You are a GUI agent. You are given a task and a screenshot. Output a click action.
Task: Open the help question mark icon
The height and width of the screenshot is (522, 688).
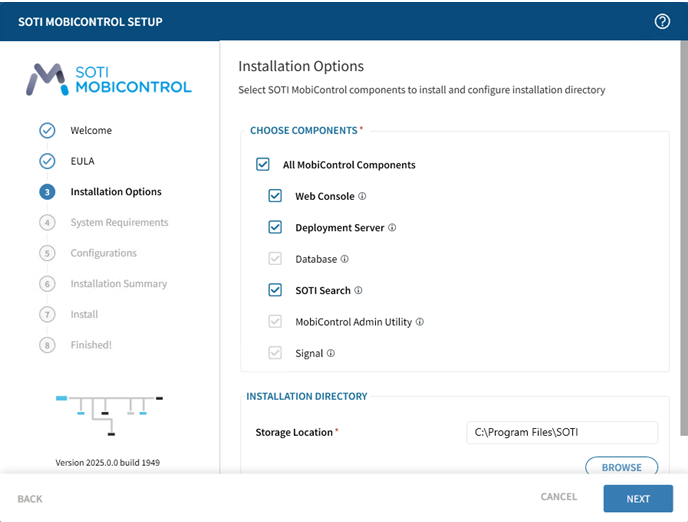coord(662,21)
